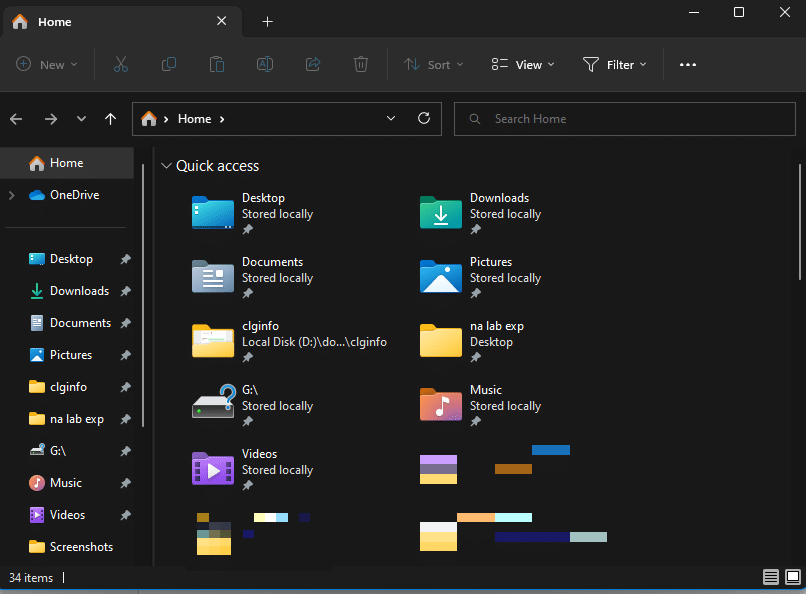
Task: Open the New dropdown menu
Action: [x=47, y=65]
